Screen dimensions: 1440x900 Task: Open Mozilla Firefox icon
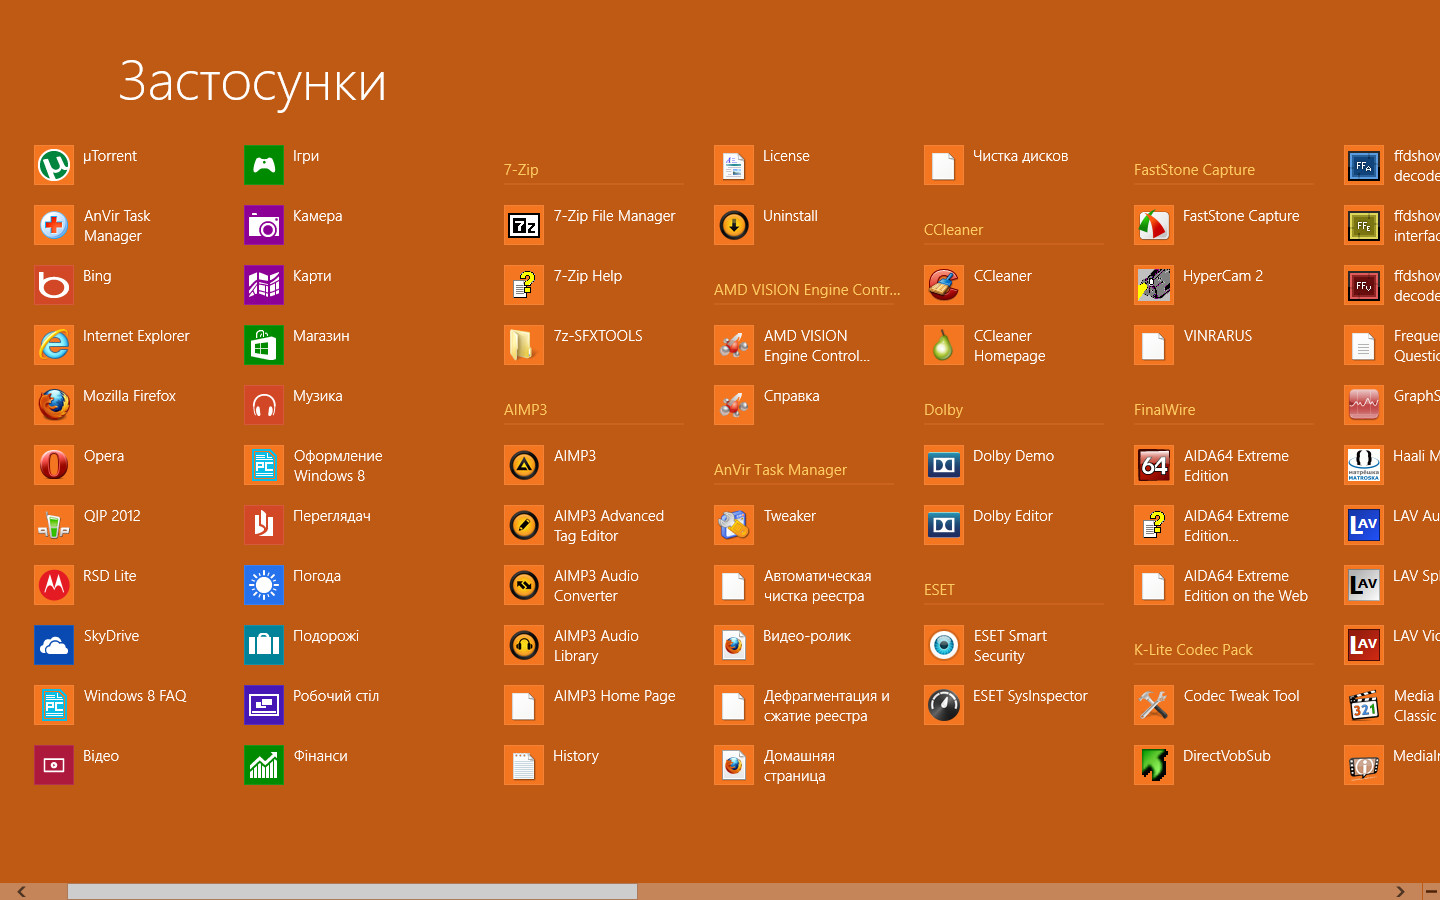point(54,405)
